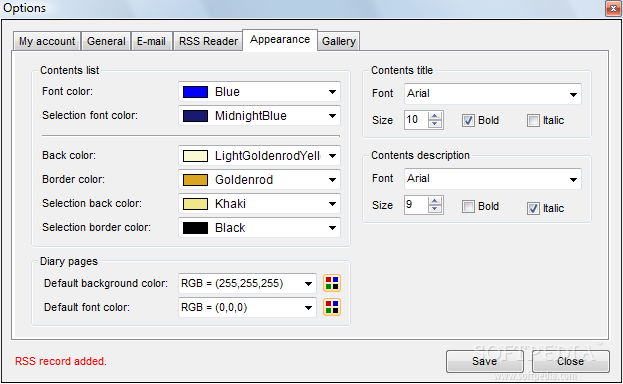
Task: Open the Default font color RGB dropdown
Action: 247,307
